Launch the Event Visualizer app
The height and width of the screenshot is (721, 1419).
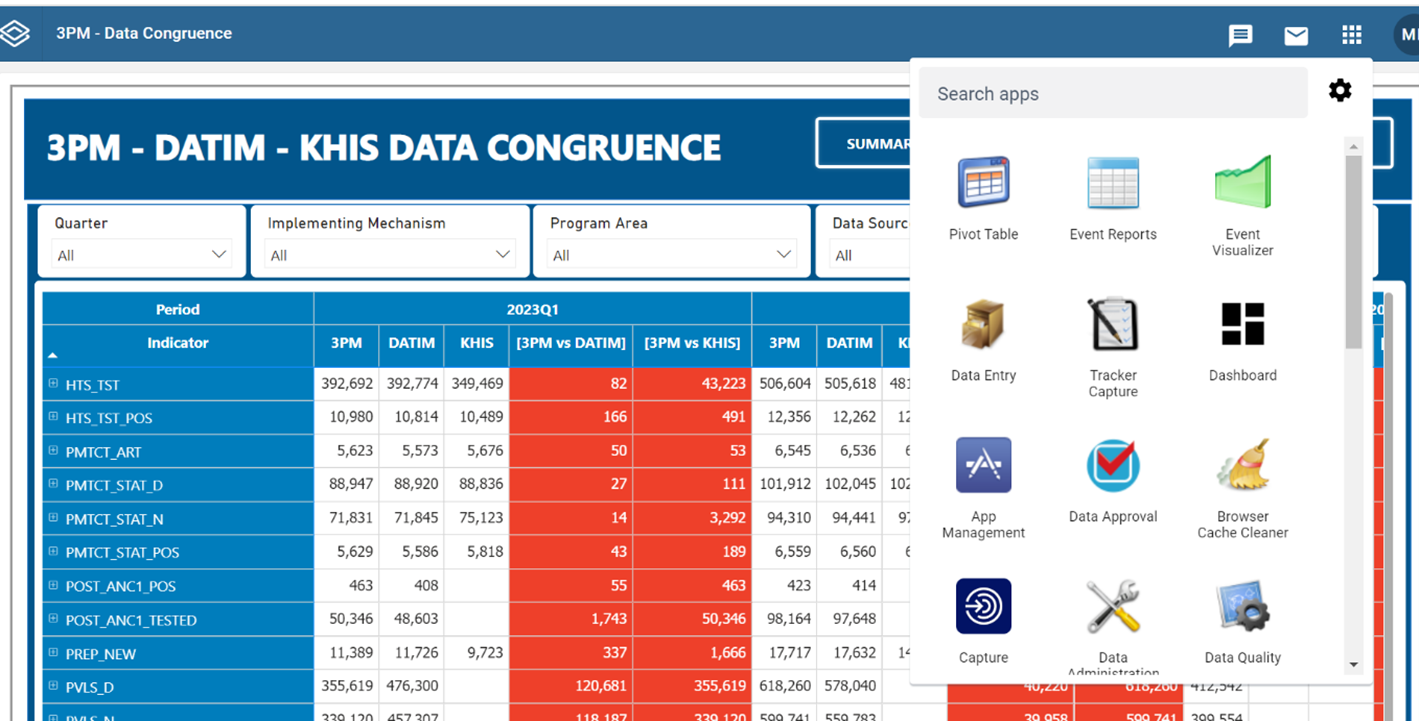pos(1242,205)
